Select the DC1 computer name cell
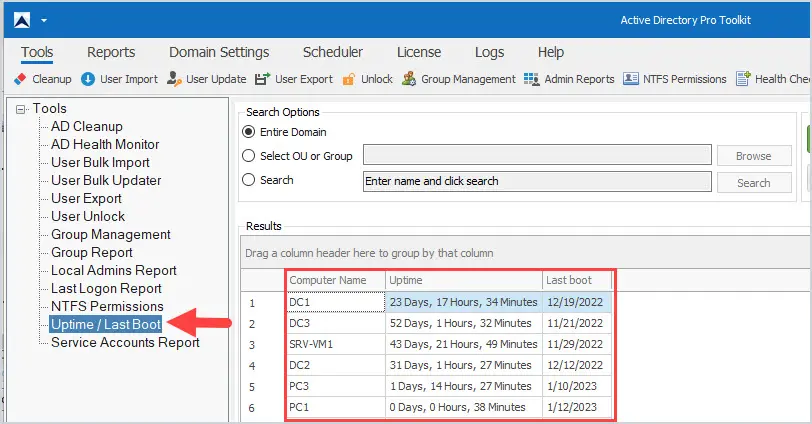Viewport: 812px width, 424px height. [336, 302]
